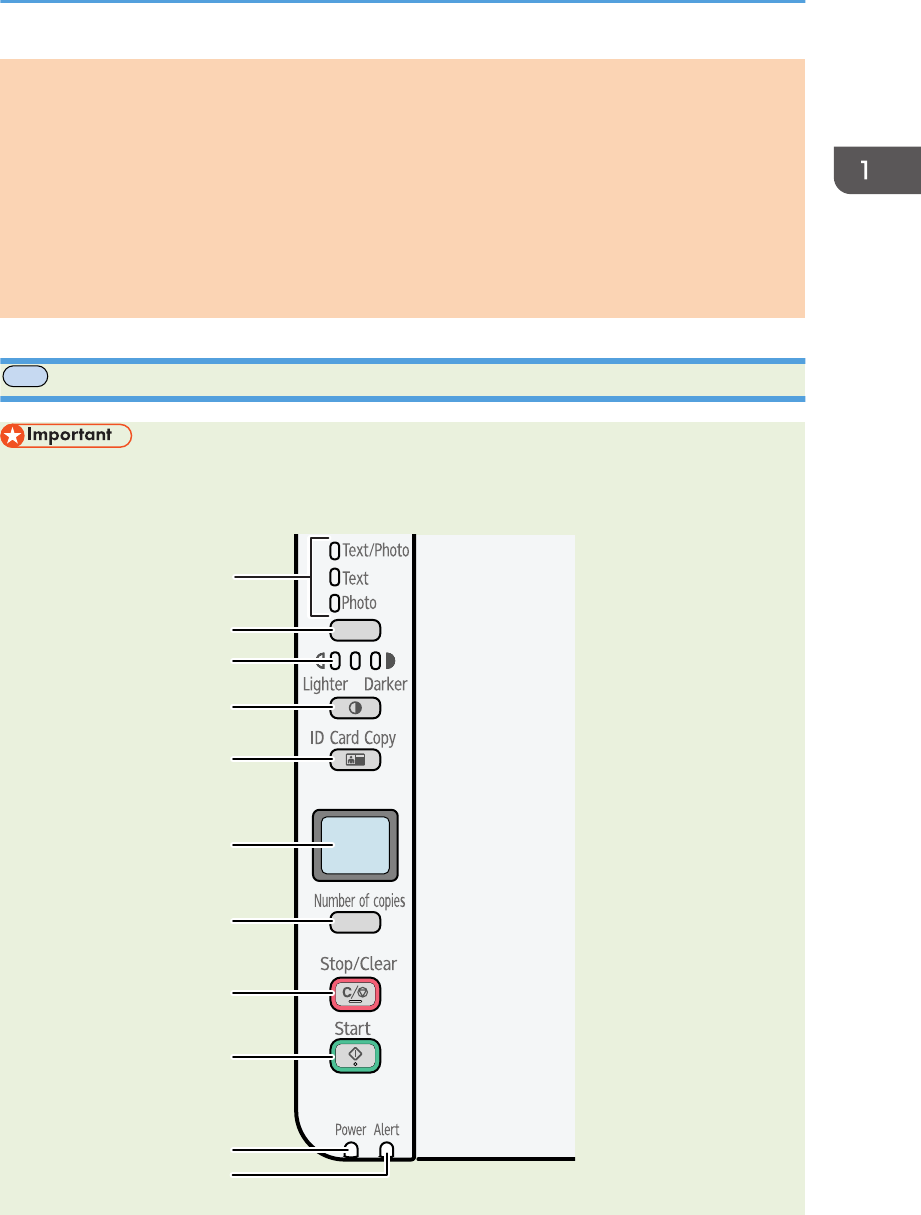Image resolution: width=921 pixels, height=1215 pixels.
Task: Click the 'ID Card Copy' label text
Action: pyautogui.click(x=355, y=738)
